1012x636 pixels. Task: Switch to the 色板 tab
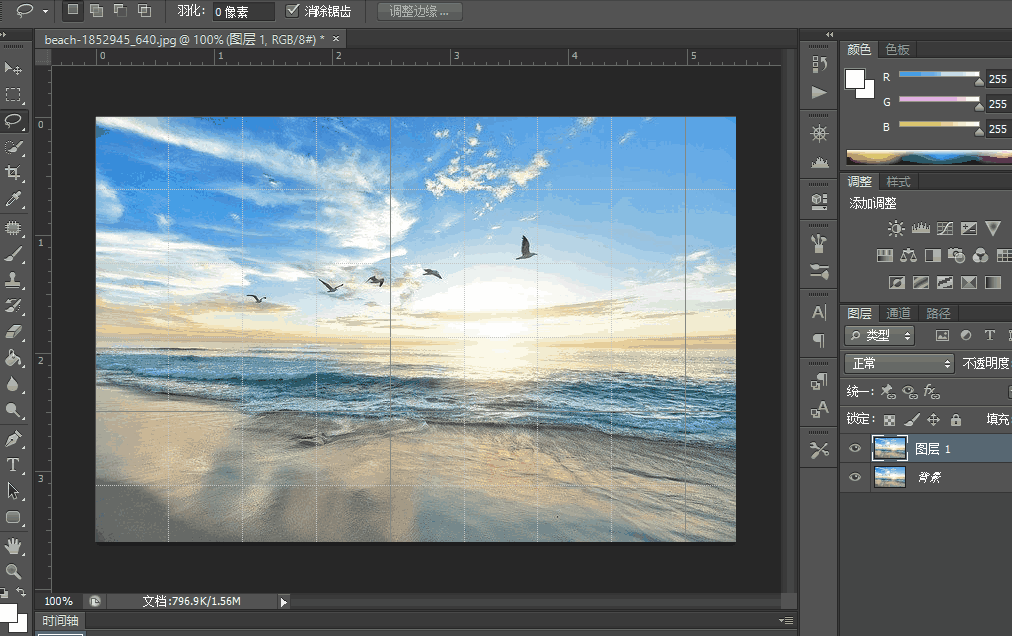(x=897, y=50)
